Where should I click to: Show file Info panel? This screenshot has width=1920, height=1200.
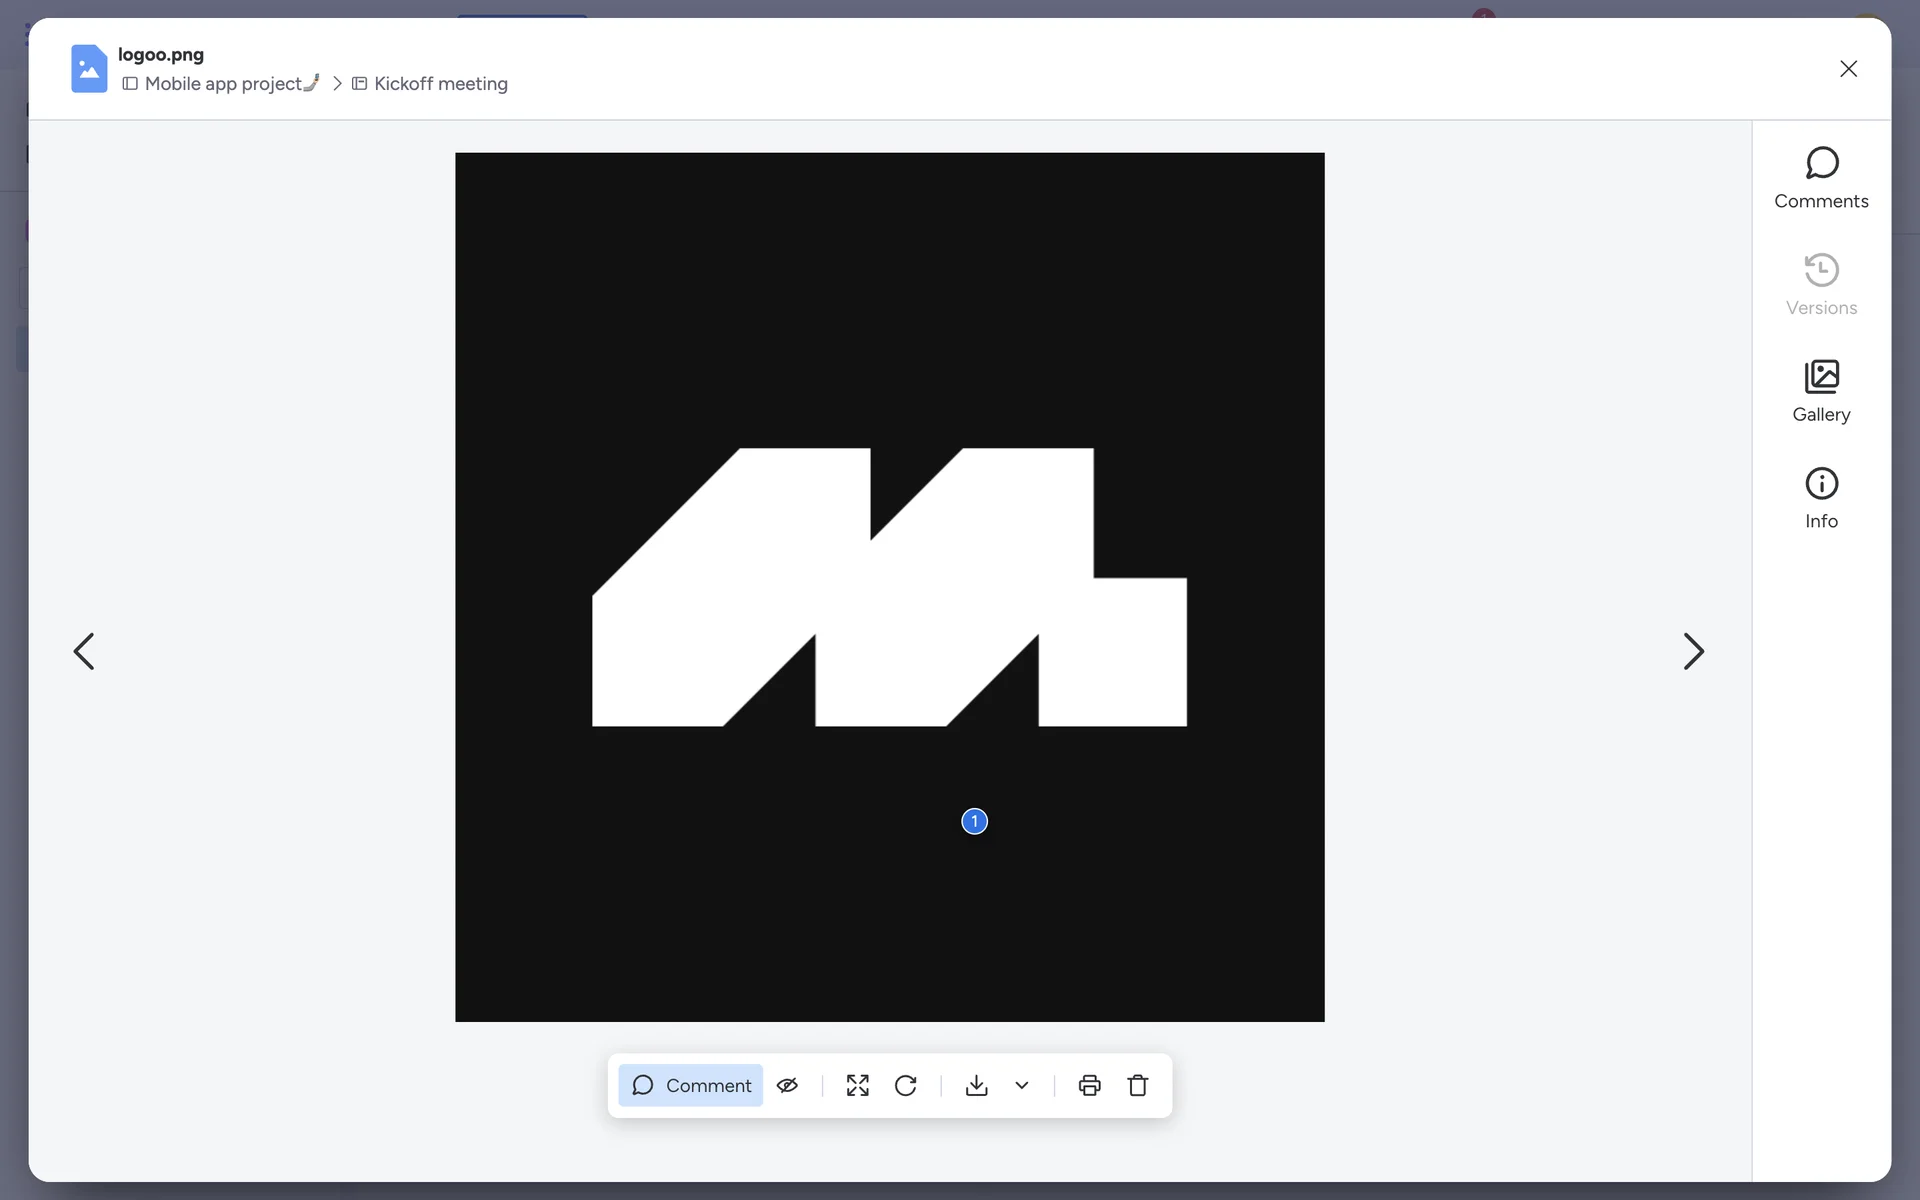pyautogui.click(x=1820, y=498)
